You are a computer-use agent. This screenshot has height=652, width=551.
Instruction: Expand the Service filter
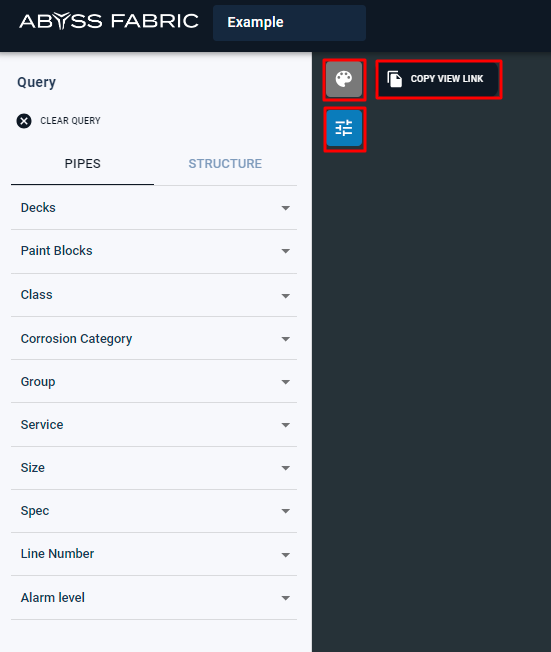[154, 425]
